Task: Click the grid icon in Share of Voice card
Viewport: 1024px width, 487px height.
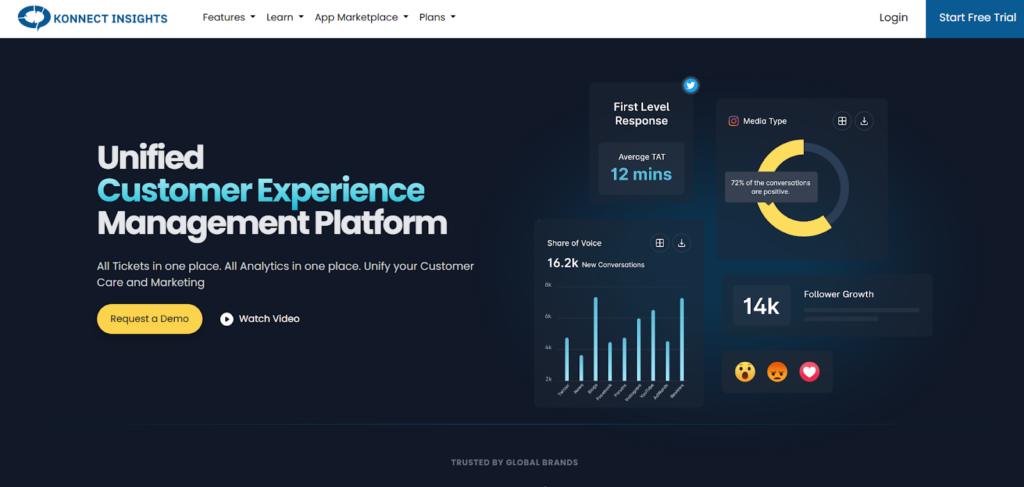Action: pos(659,243)
